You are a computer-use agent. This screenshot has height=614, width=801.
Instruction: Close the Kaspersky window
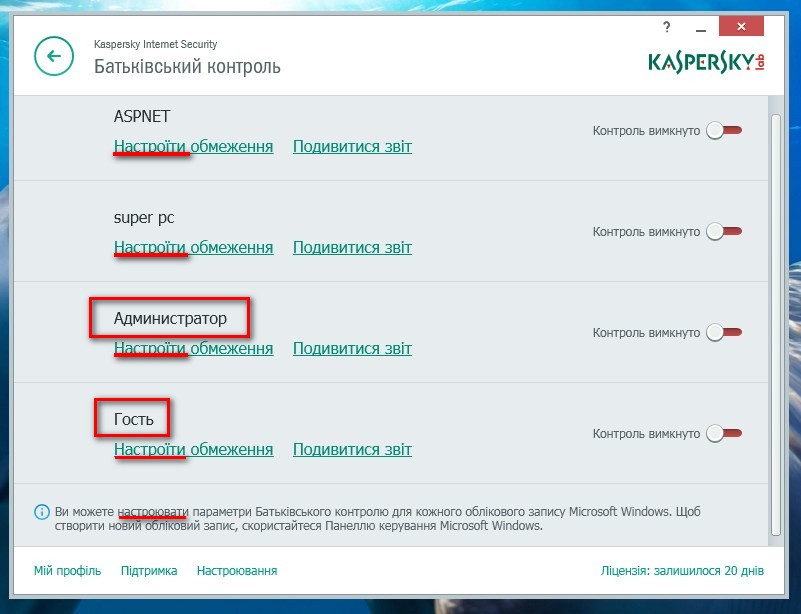[741, 27]
